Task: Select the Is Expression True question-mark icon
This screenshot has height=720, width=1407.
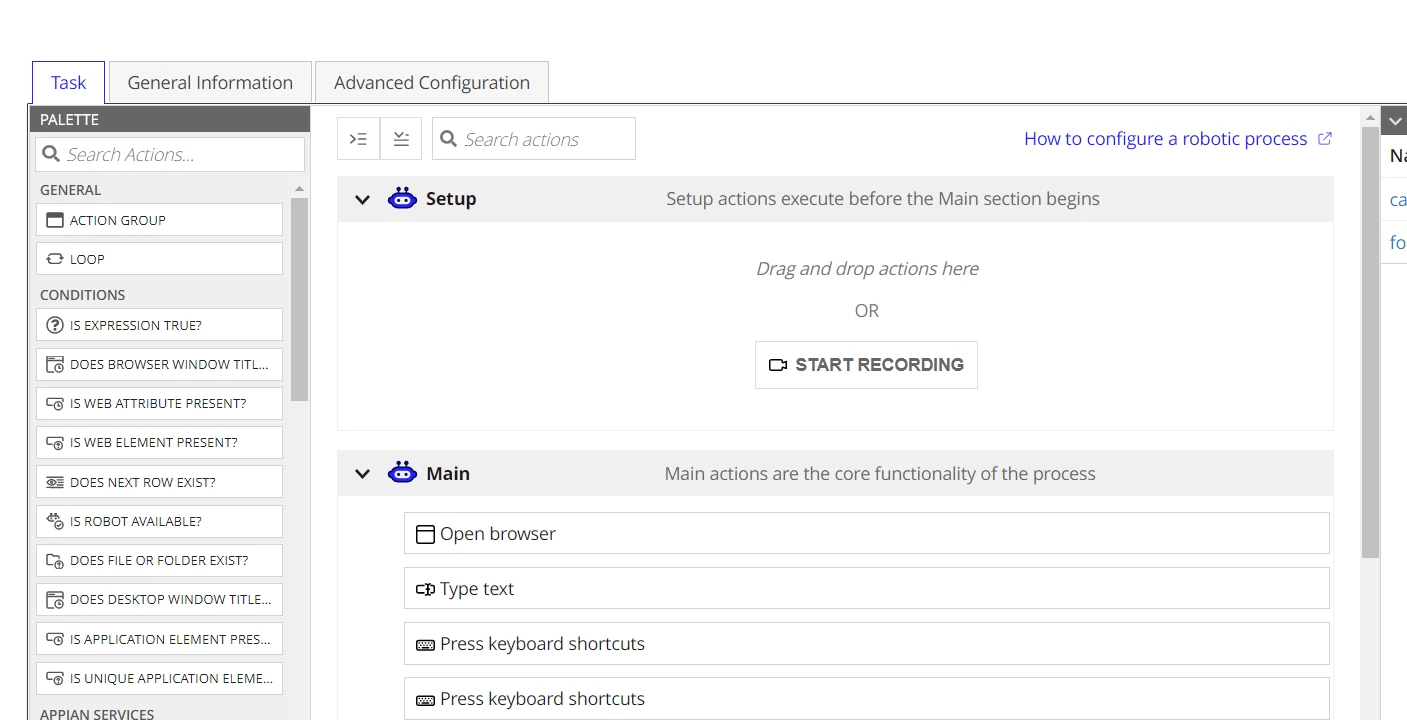Action: pyautogui.click(x=55, y=325)
